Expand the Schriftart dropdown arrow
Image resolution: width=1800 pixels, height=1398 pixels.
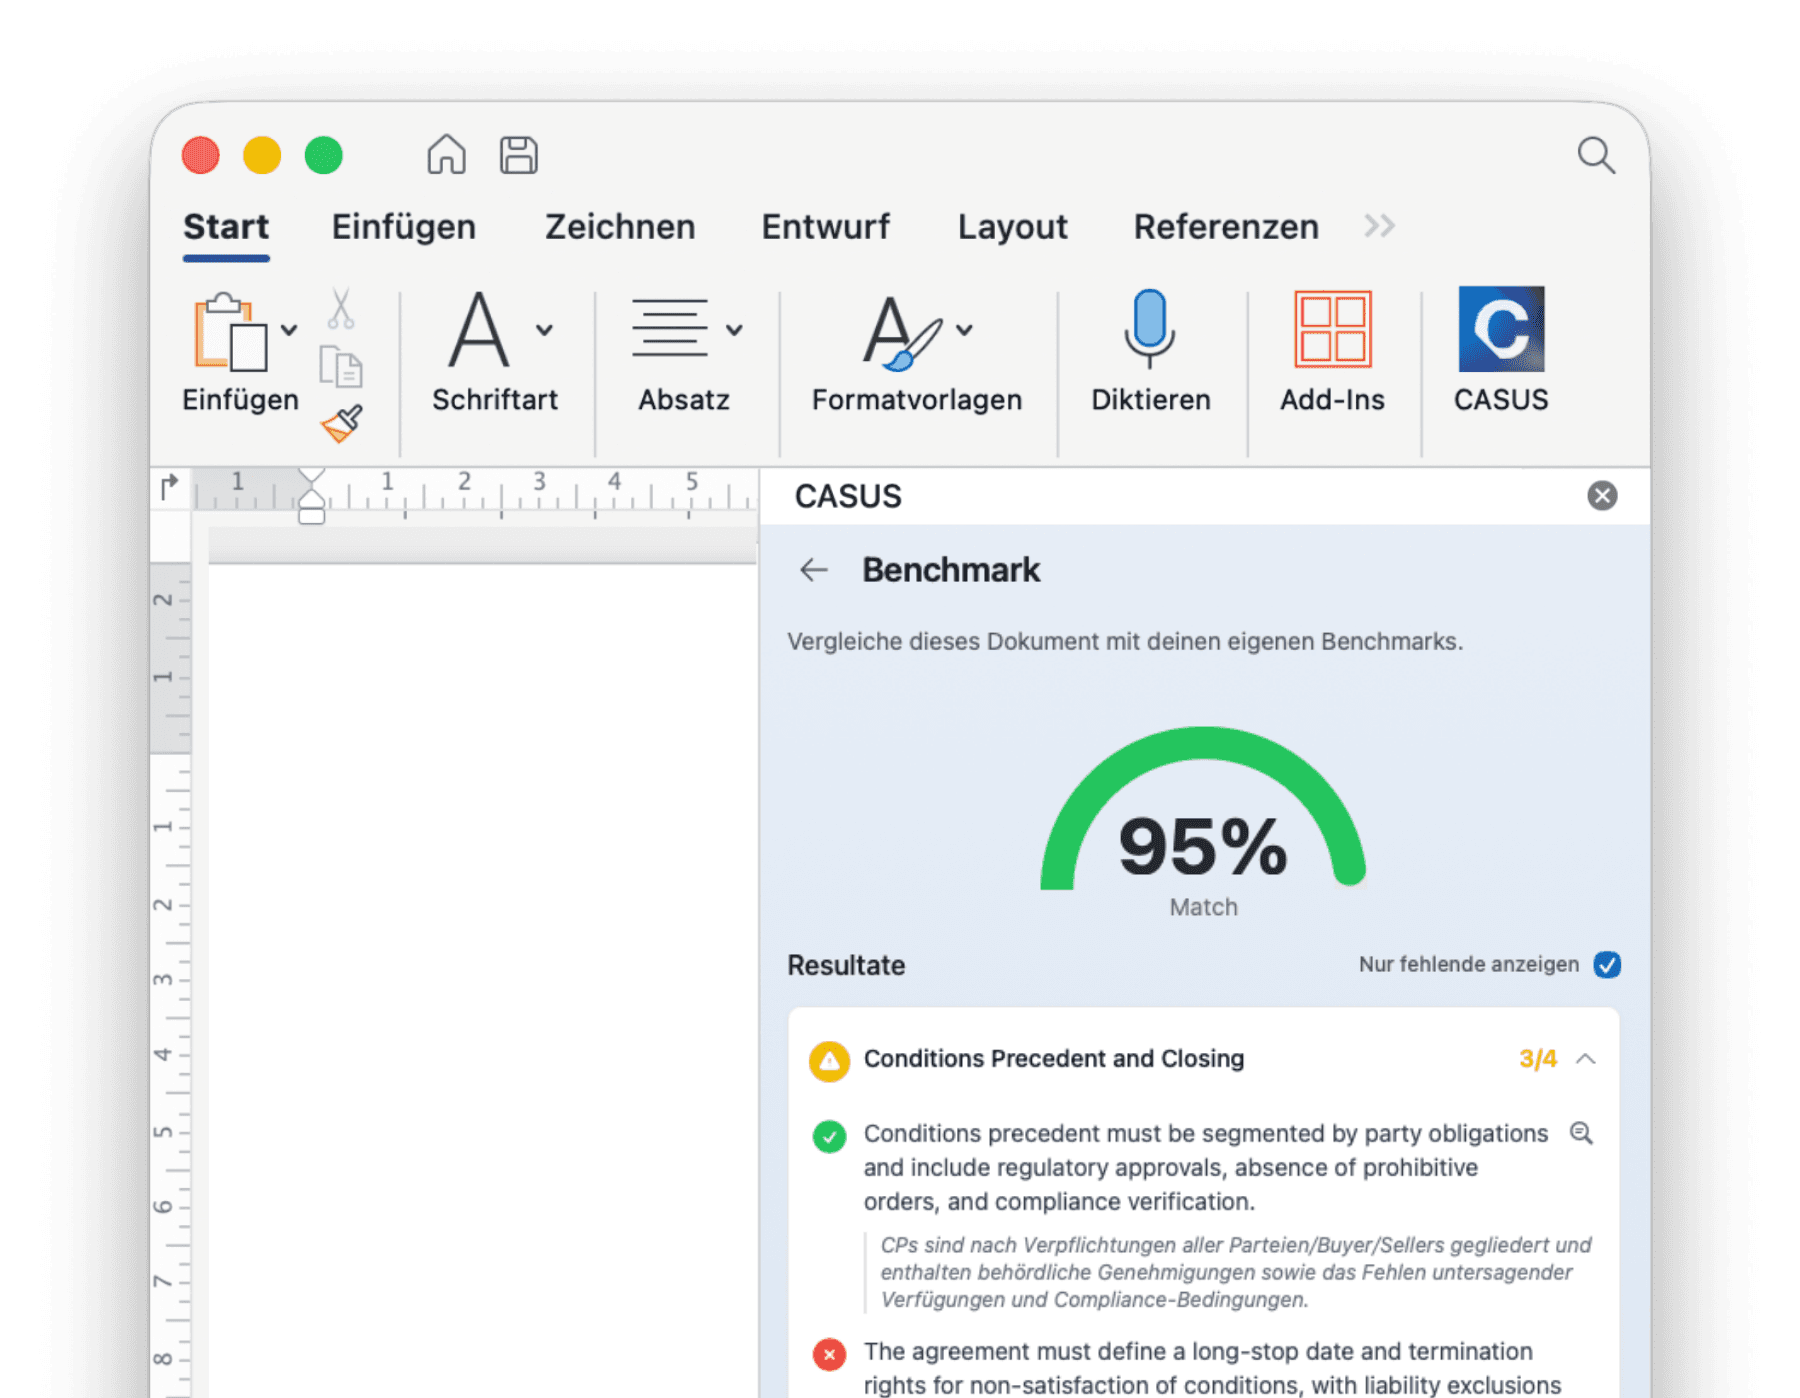click(x=544, y=330)
